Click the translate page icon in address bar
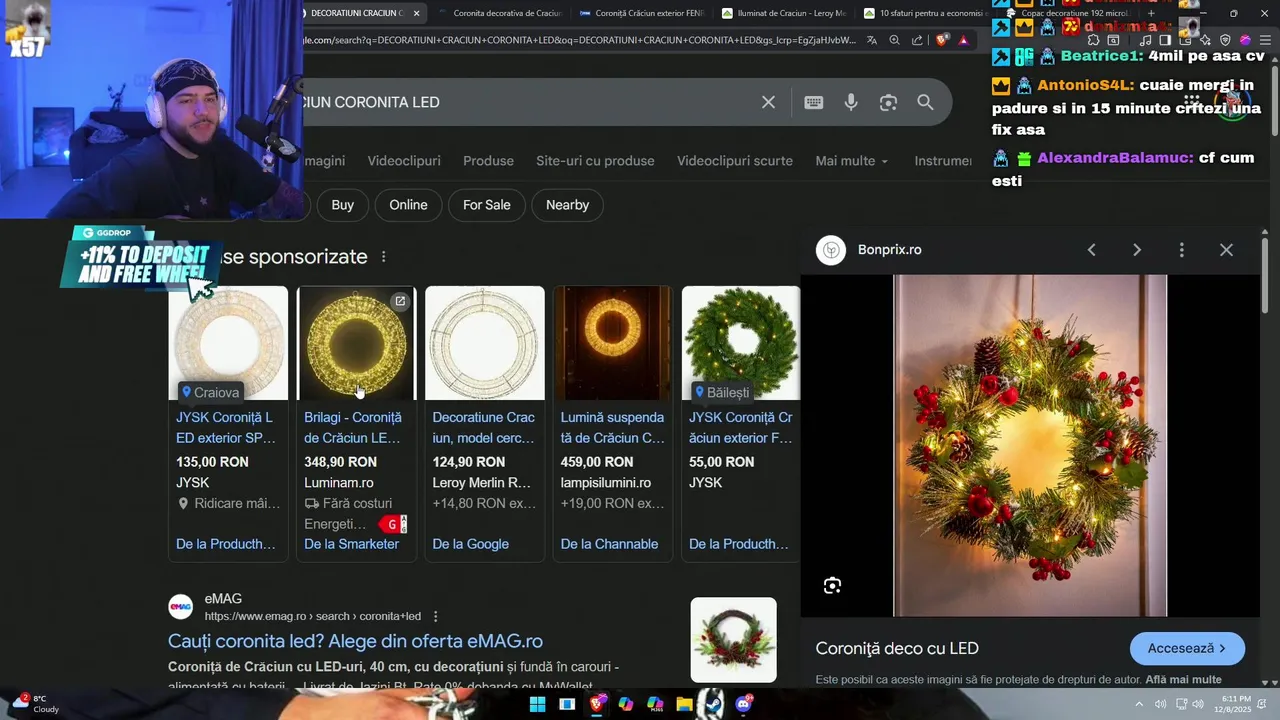This screenshot has height=720, width=1280. click(872, 41)
